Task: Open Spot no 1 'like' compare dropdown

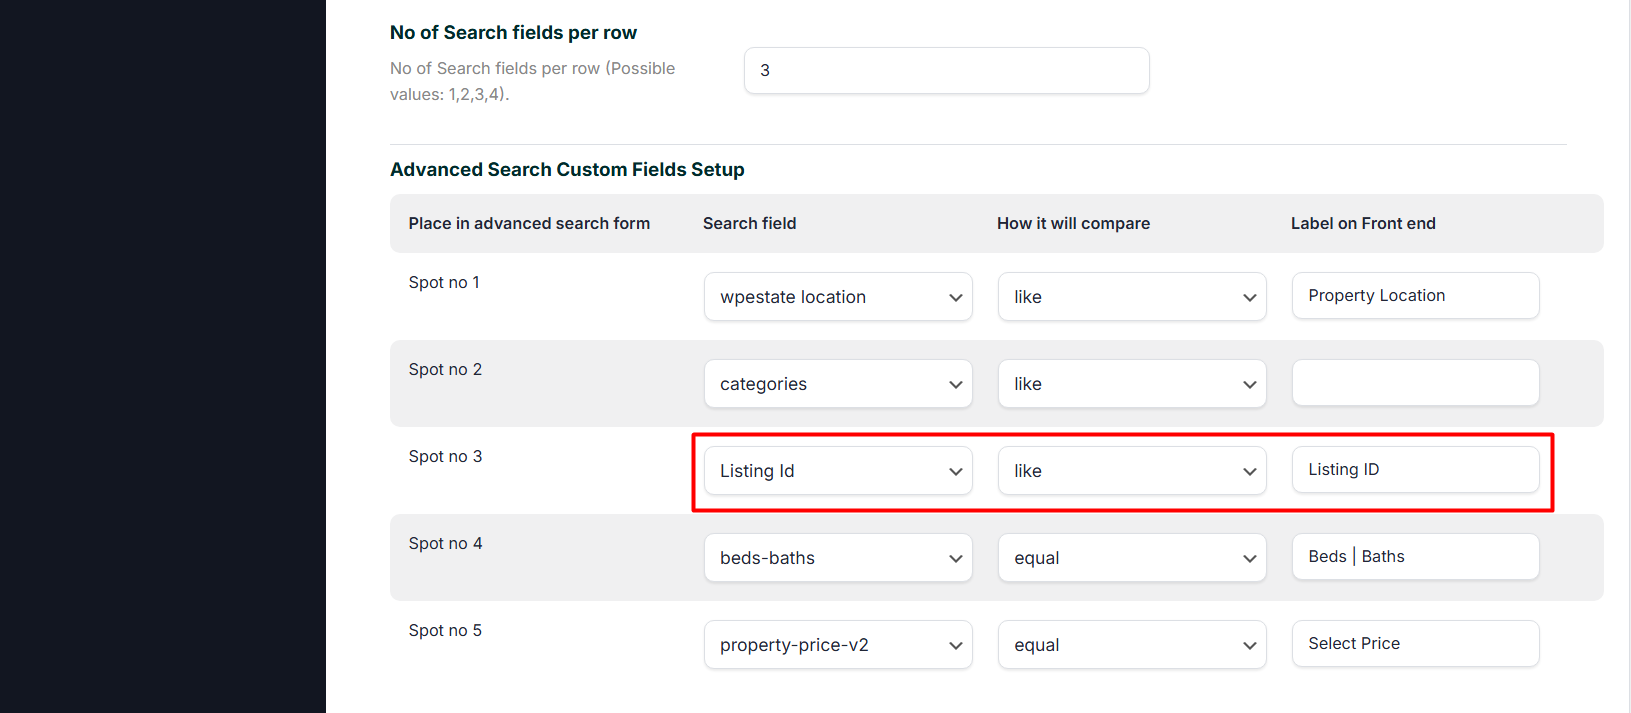Action: point(1132,297)
